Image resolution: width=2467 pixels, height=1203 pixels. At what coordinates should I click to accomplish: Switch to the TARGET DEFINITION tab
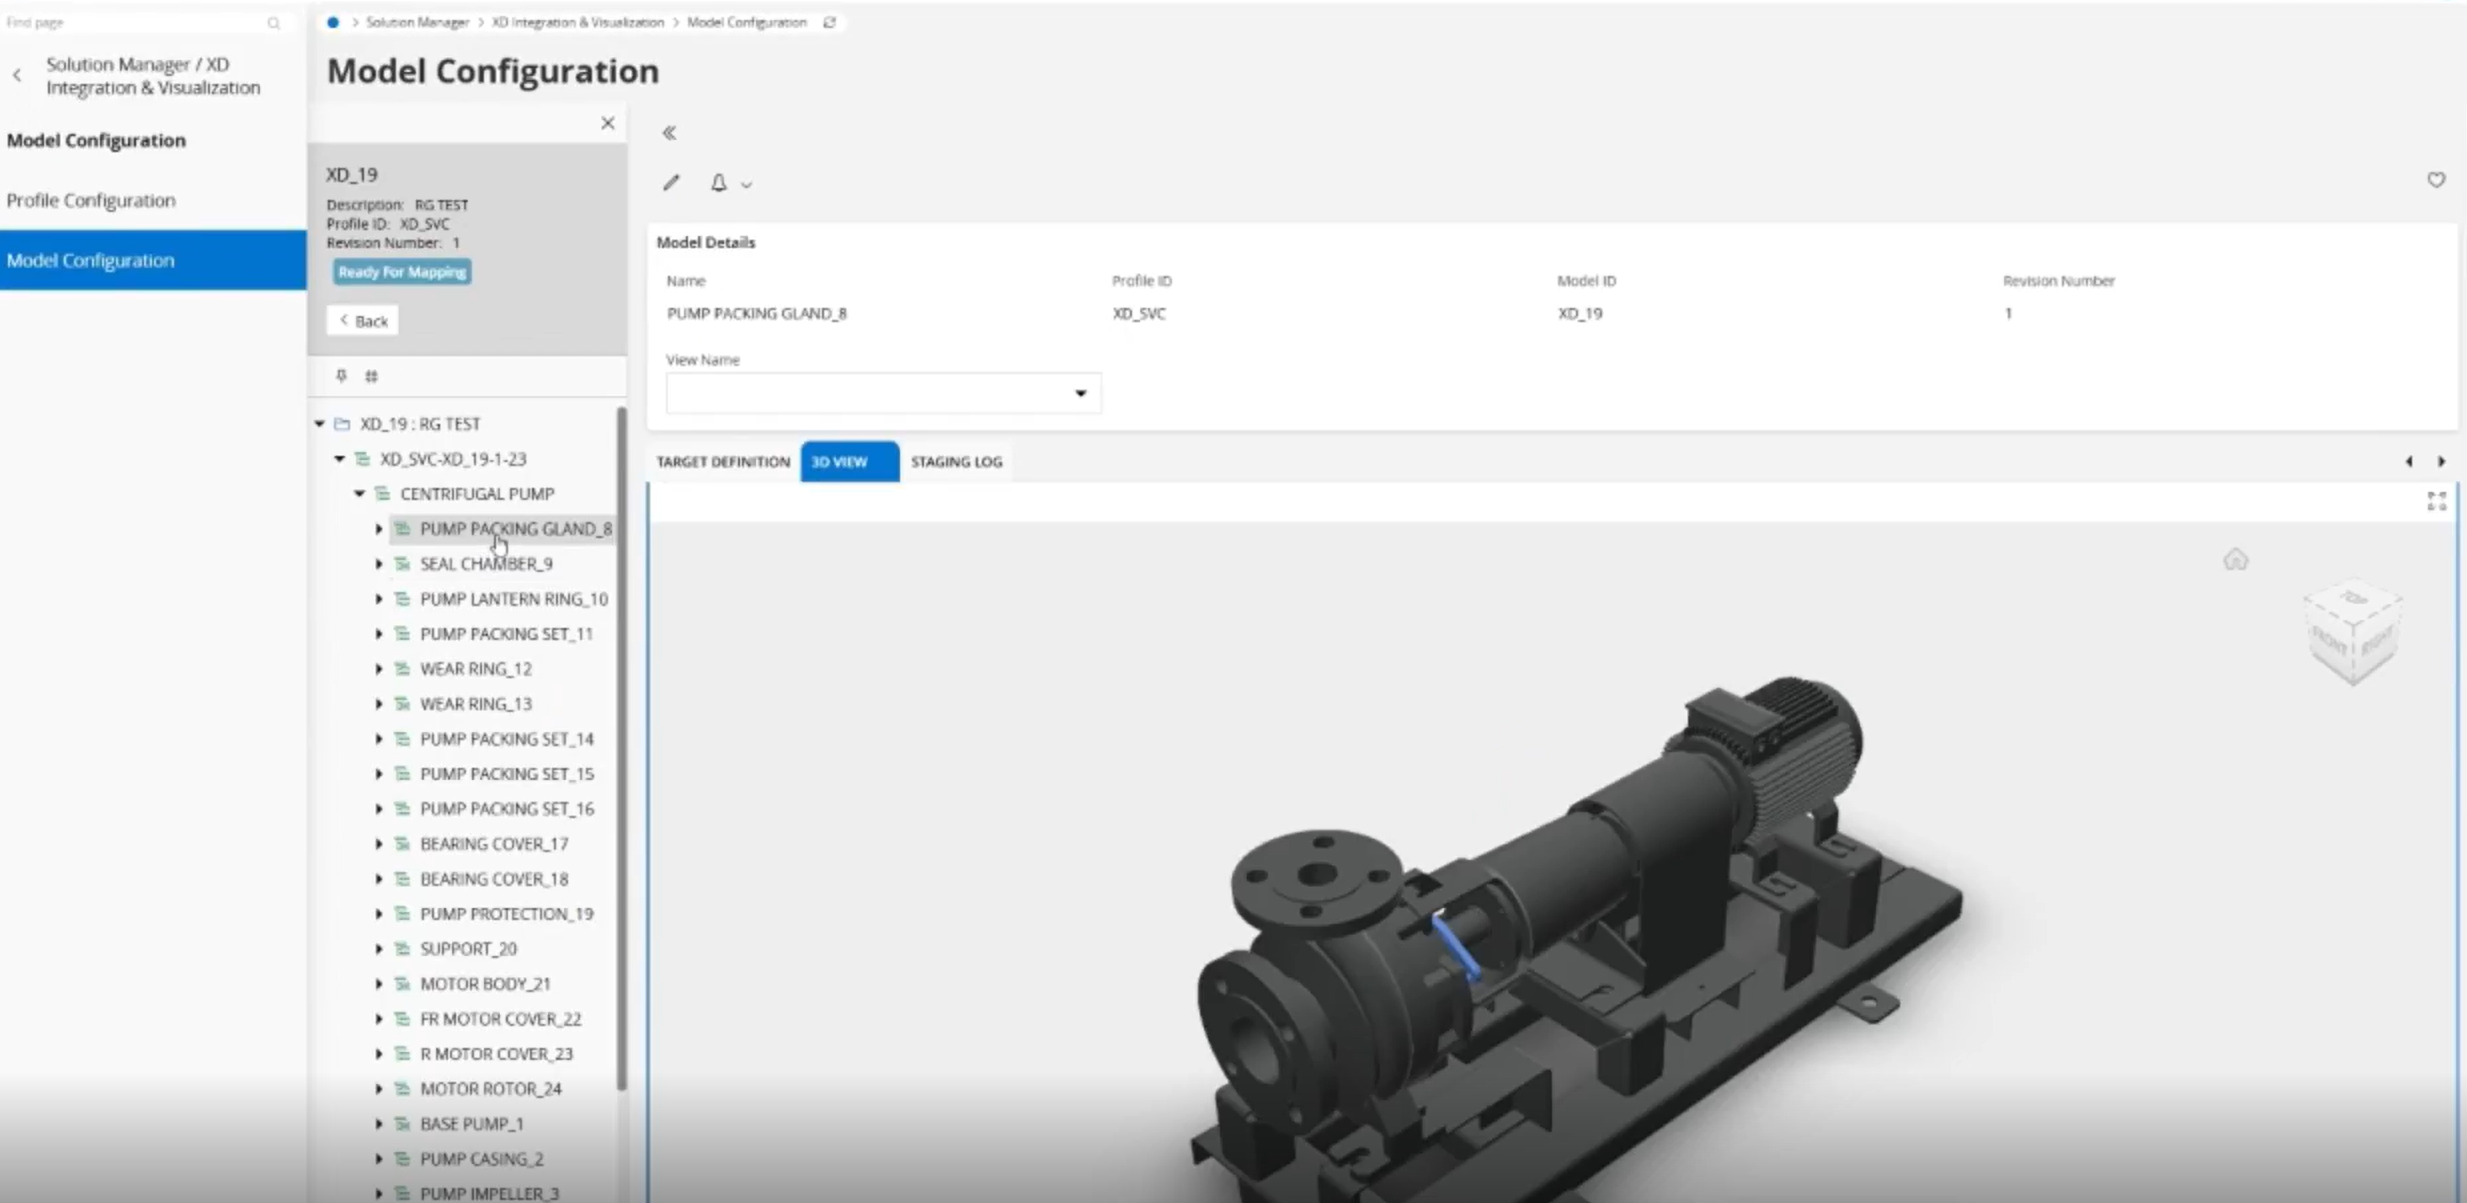[722, 462]
